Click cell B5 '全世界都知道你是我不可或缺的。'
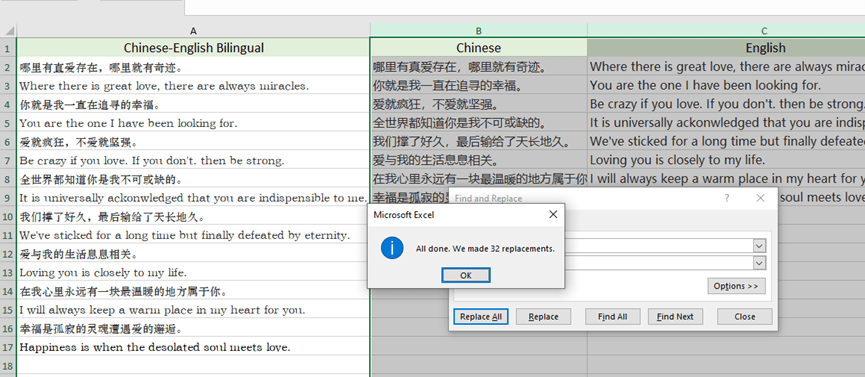Image resolution: width=865 pixels, height=377 pixels. pos(478,123)
